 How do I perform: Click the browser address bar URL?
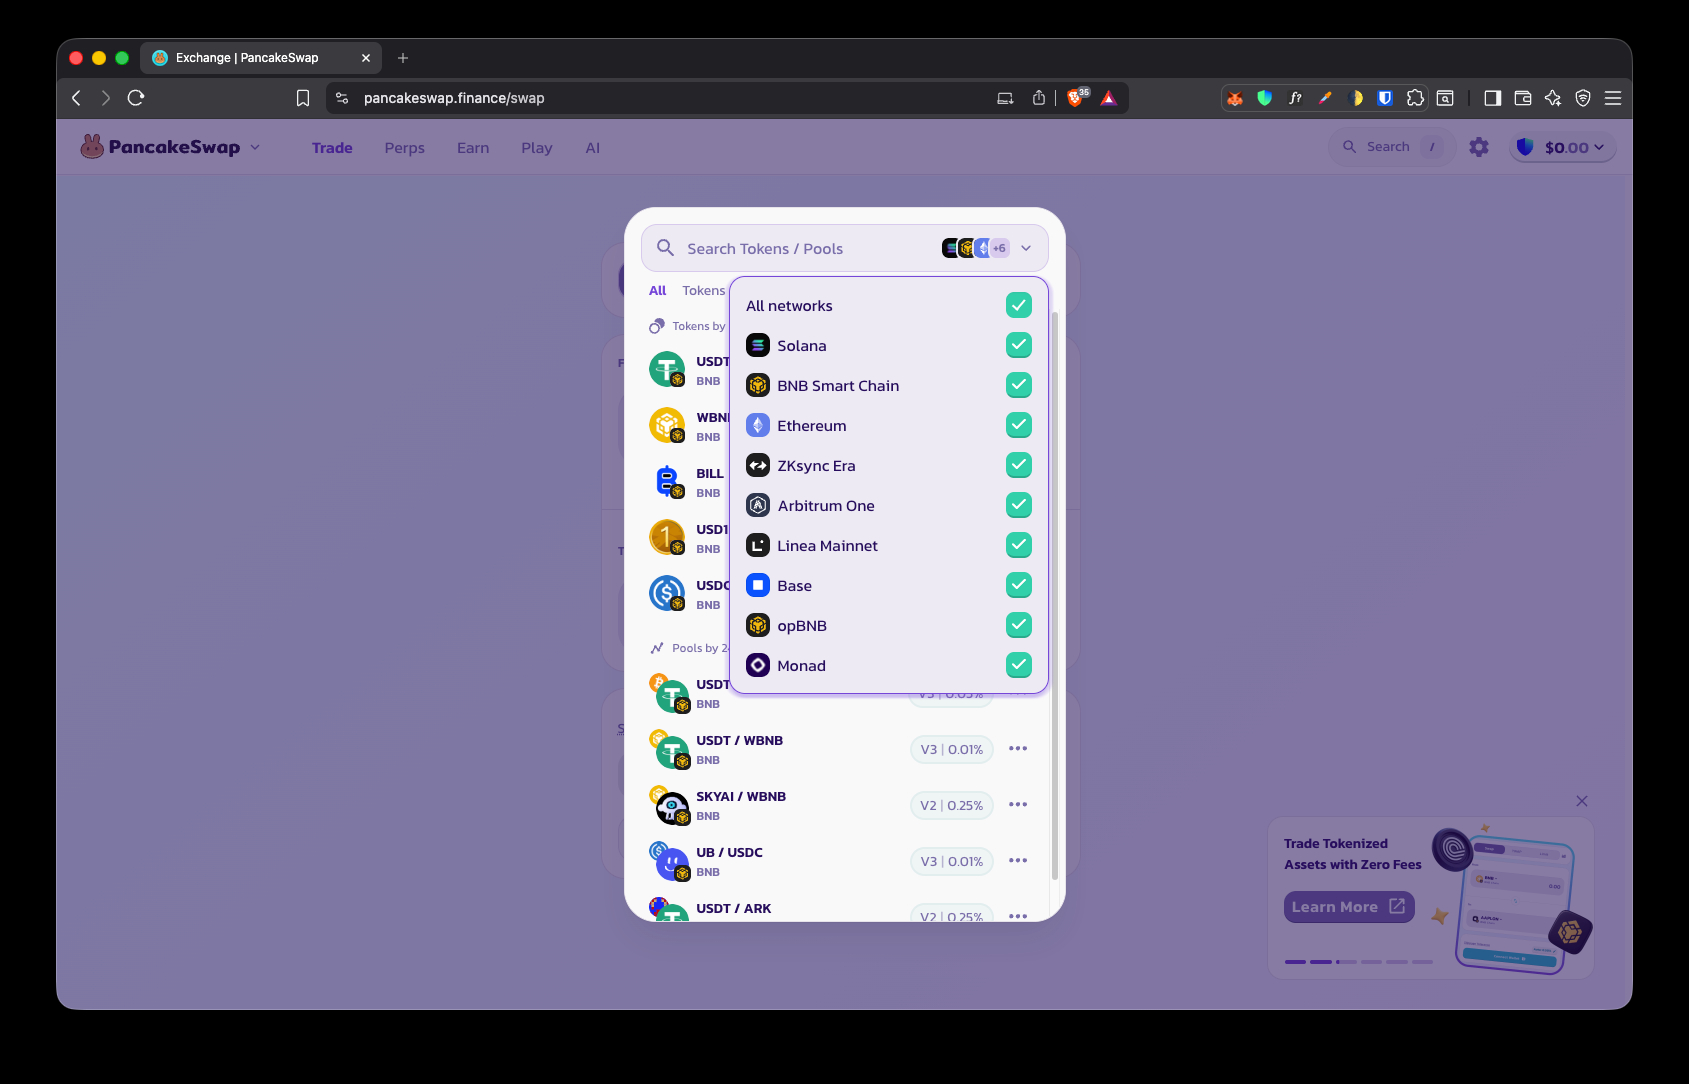(454, 98)
